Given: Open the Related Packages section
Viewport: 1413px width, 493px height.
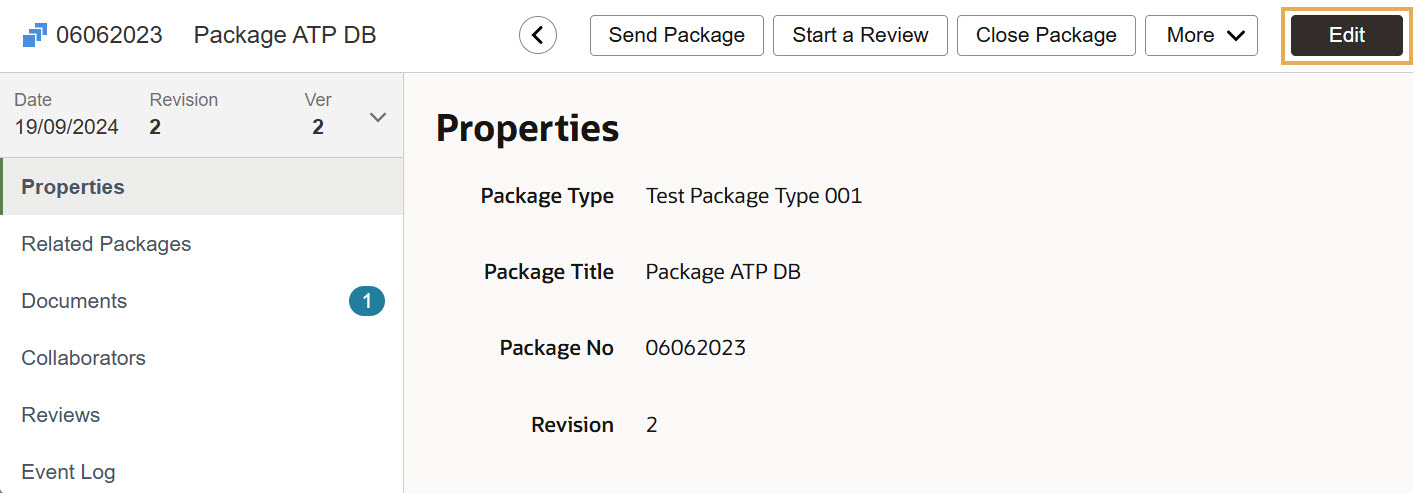Looking at the screenshot, I should 106,244.
